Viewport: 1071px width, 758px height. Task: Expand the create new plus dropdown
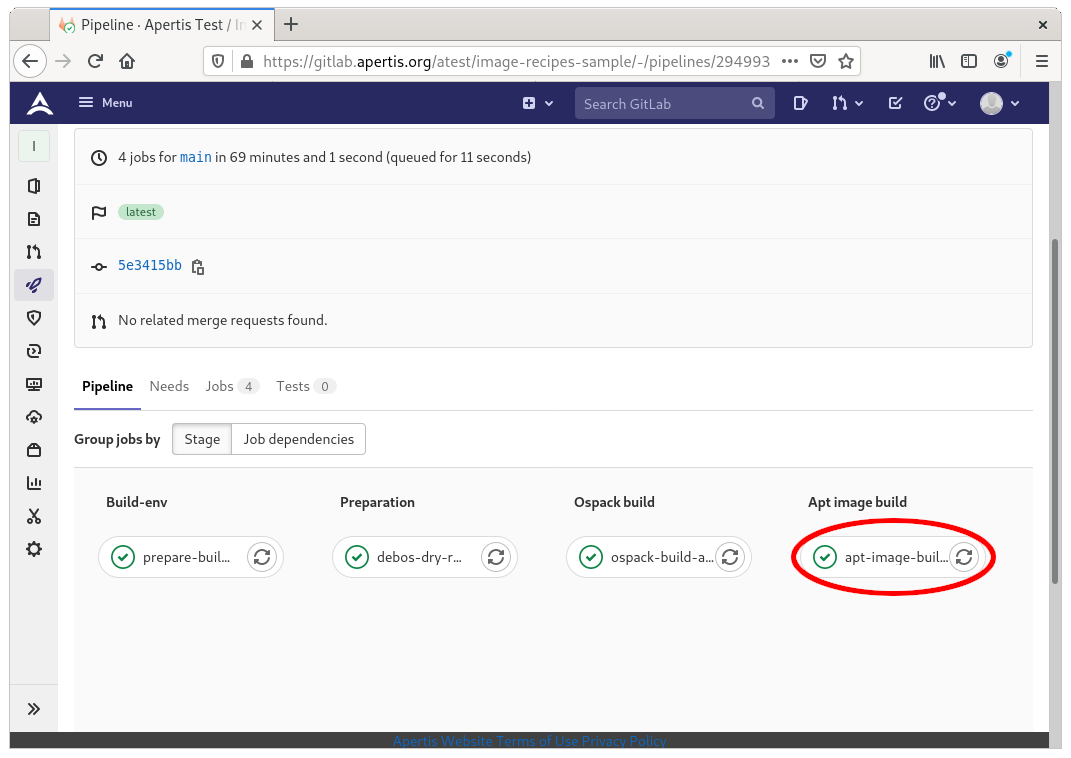pos(538,103)
